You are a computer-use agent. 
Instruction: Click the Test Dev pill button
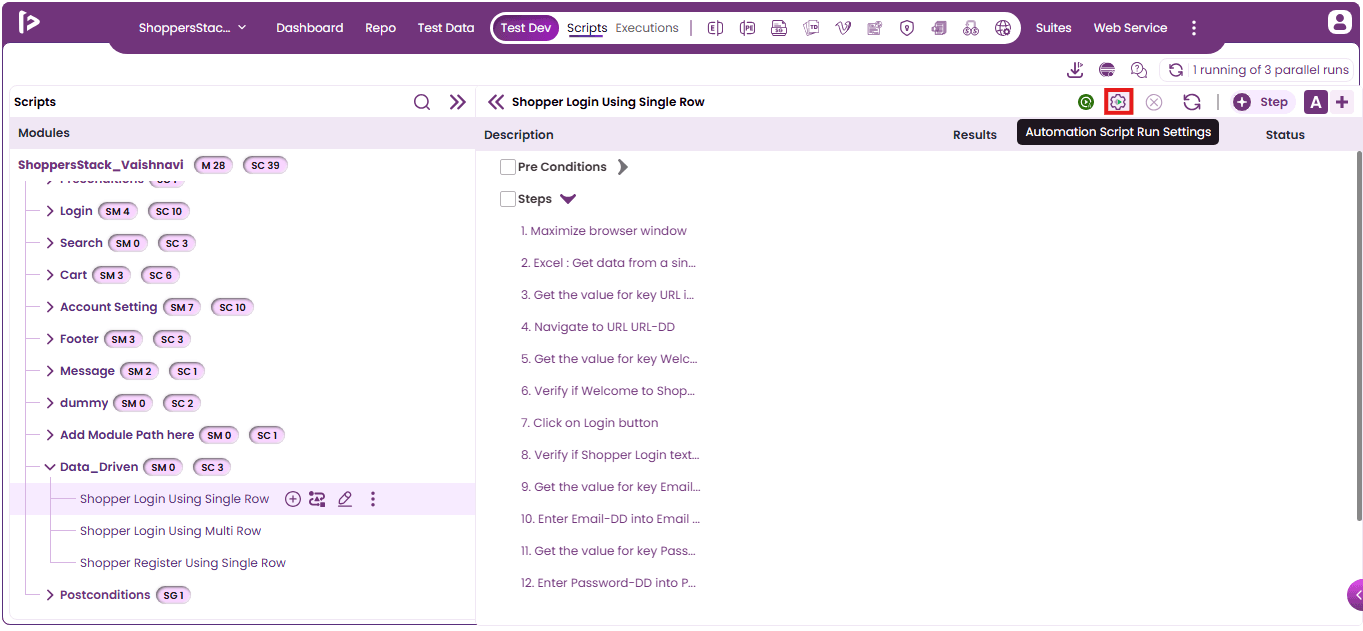[x=526, y=28]
